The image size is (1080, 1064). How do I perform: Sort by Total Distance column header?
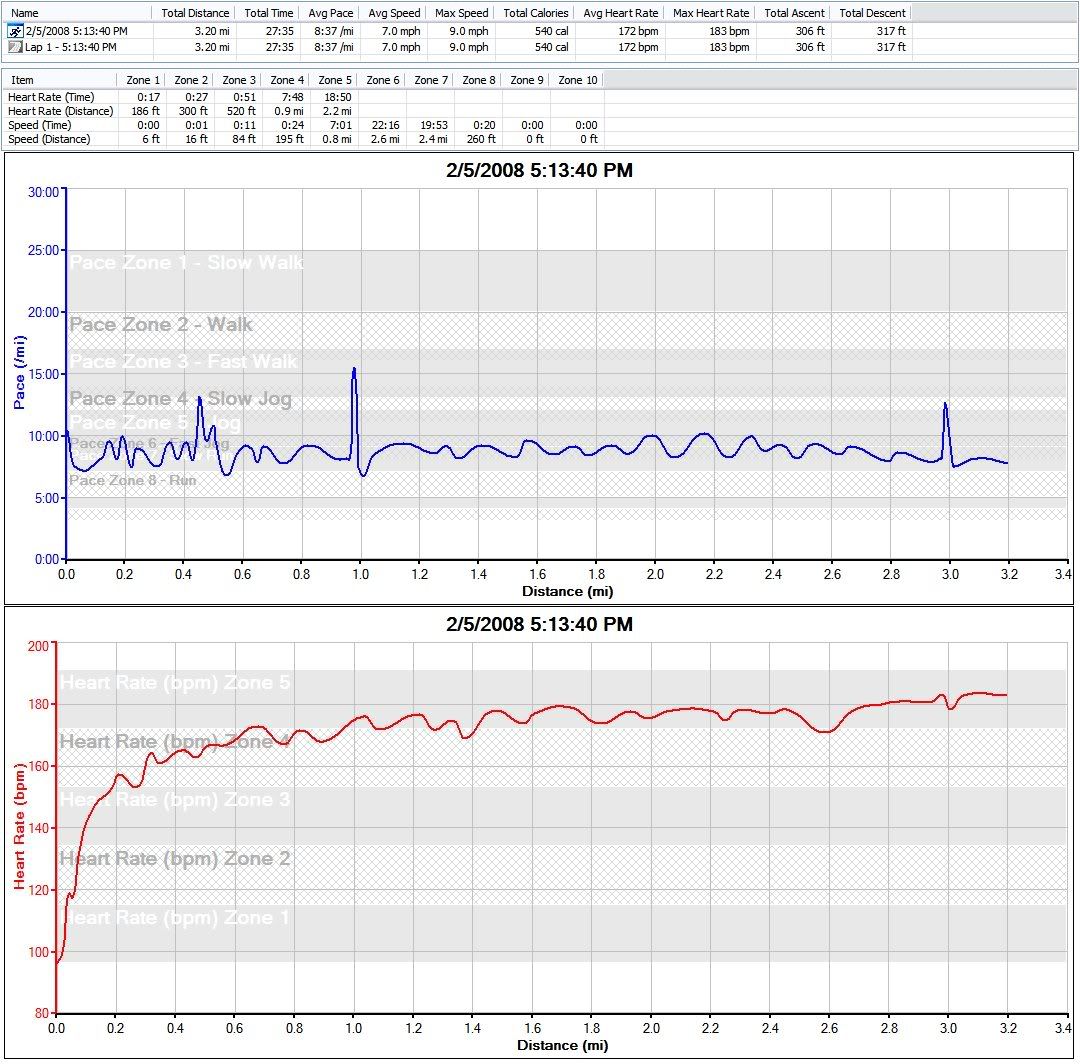(195, 13)
